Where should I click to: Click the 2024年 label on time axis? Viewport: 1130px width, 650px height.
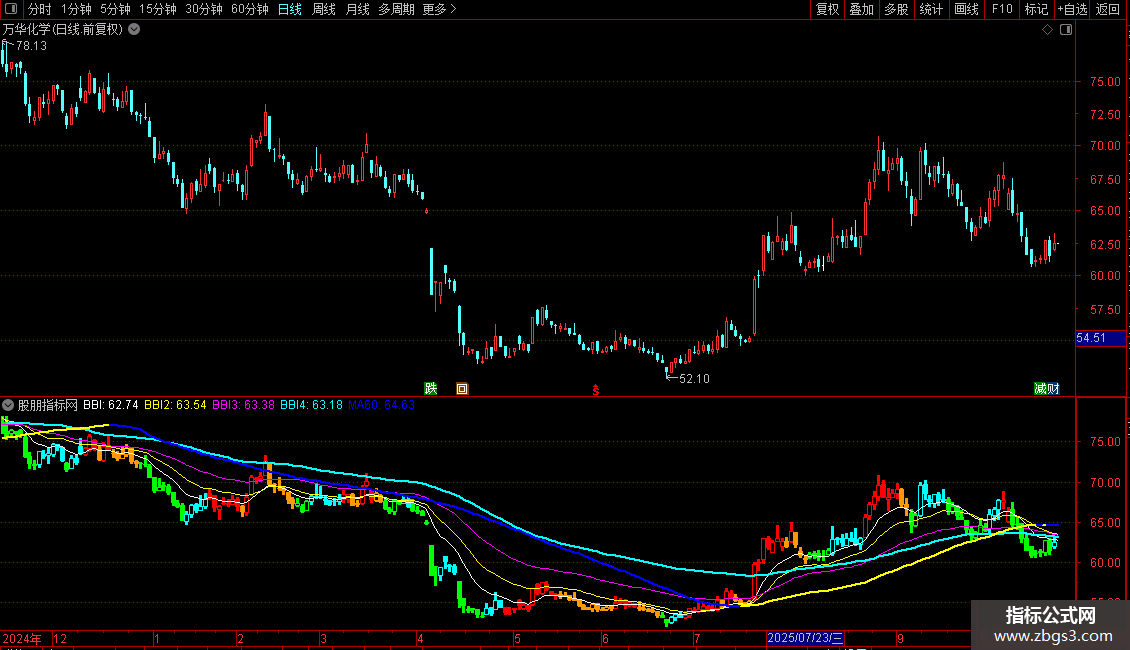[22, 638]
